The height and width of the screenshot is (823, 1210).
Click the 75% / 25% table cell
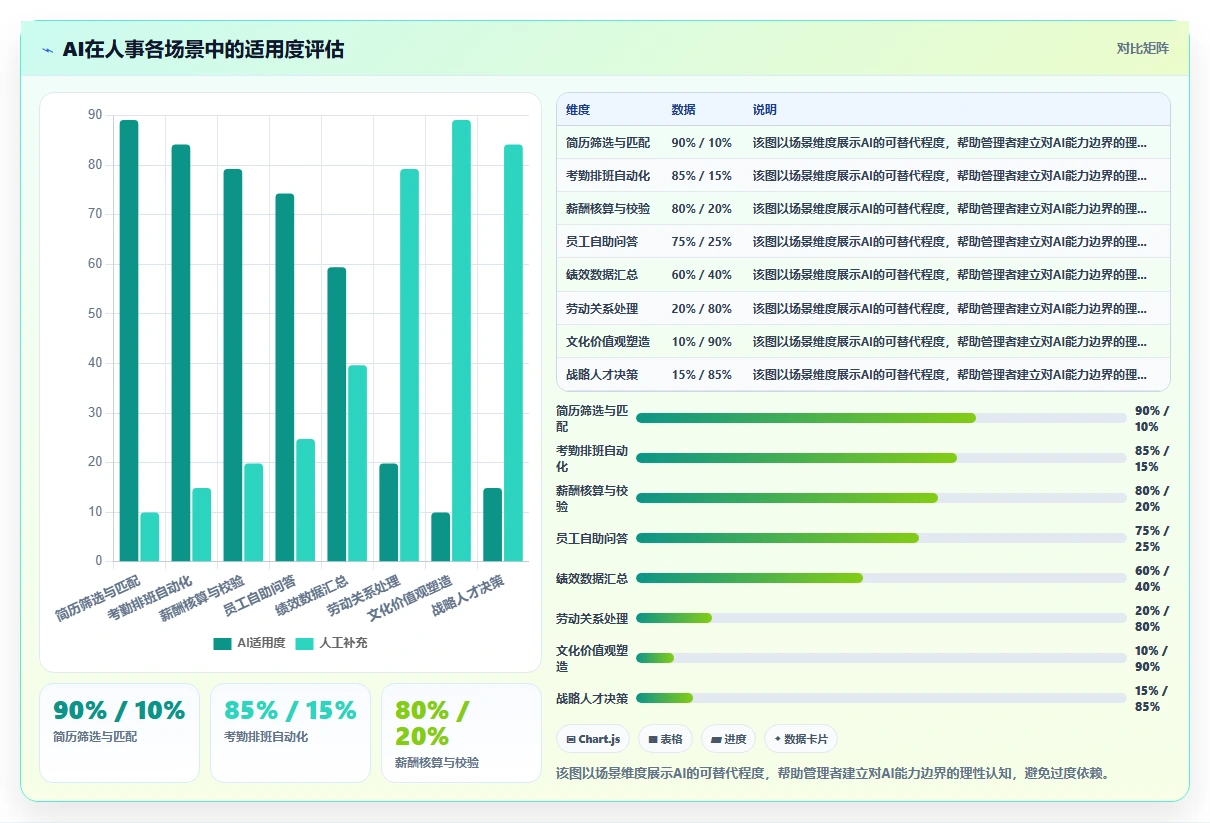point(702,242)
